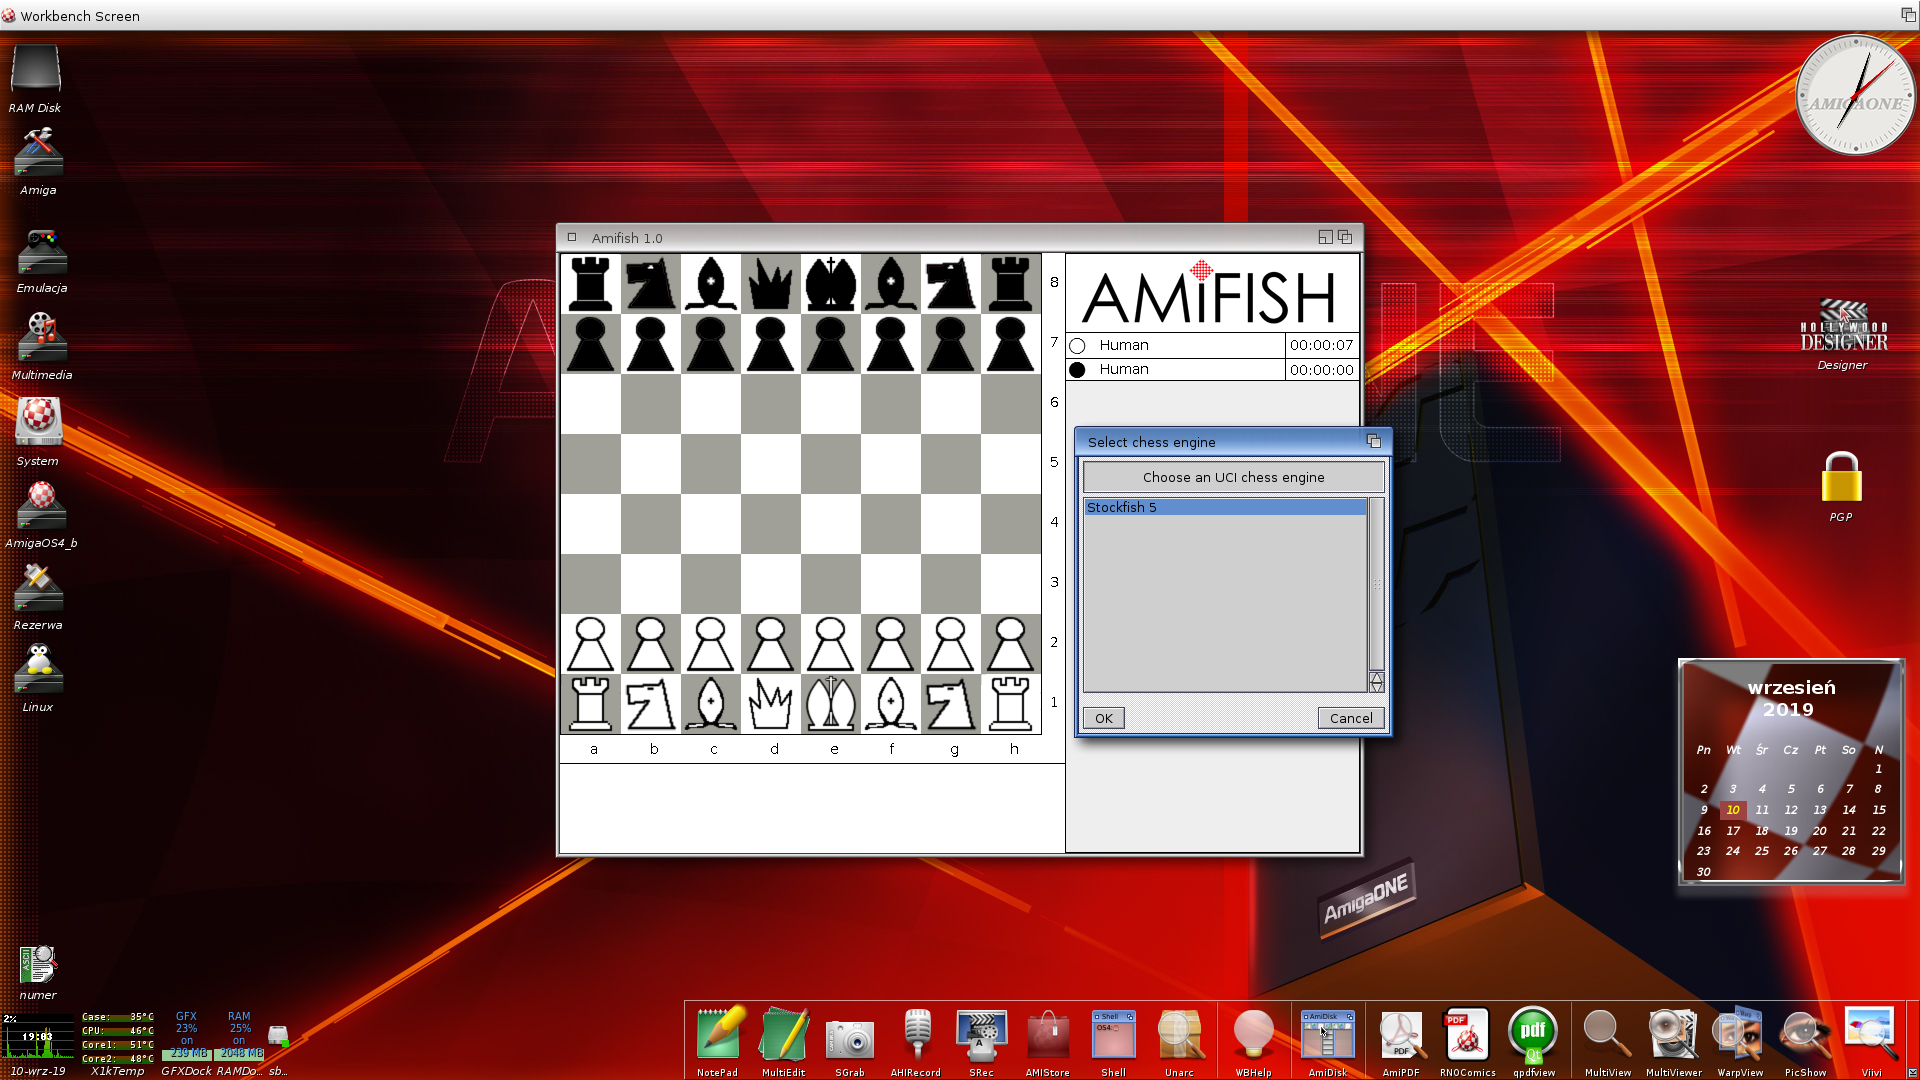Screen dimensions: 1920x1080
Task: Launch Unarc from the dock
Action: click(1180, 1042)
